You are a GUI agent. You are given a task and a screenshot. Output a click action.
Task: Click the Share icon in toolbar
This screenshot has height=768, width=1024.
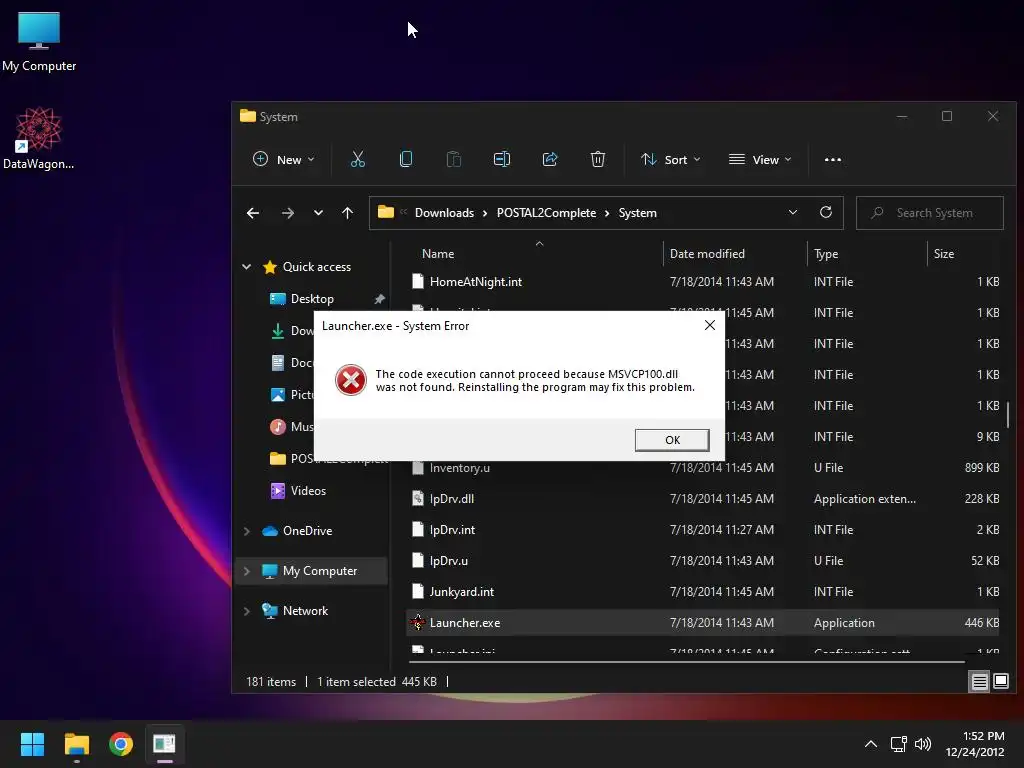(x=550, y=159)
